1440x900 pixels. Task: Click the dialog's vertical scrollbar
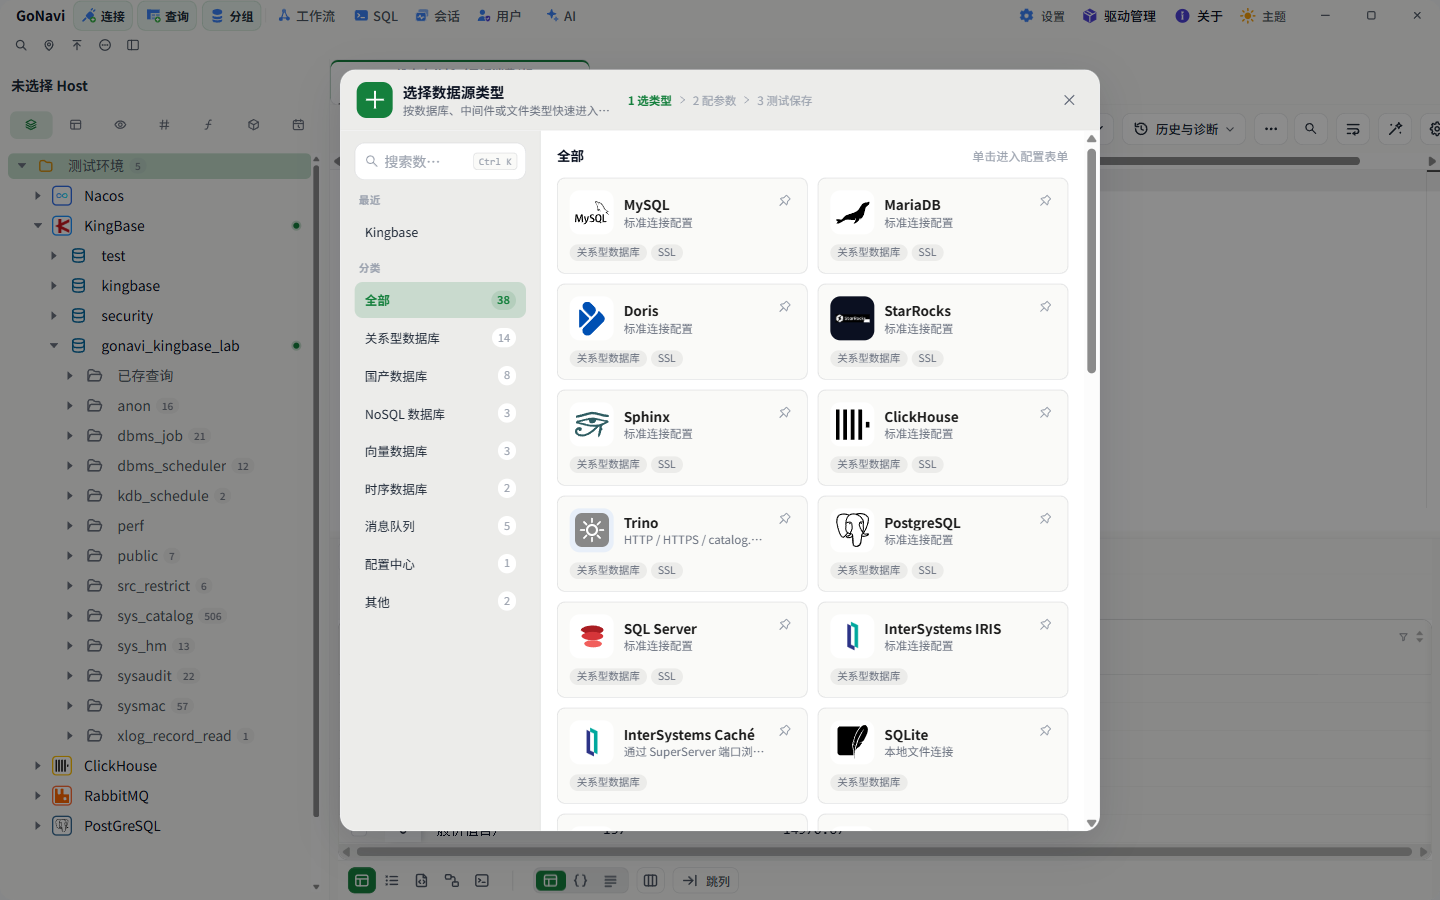point(1091,260)
